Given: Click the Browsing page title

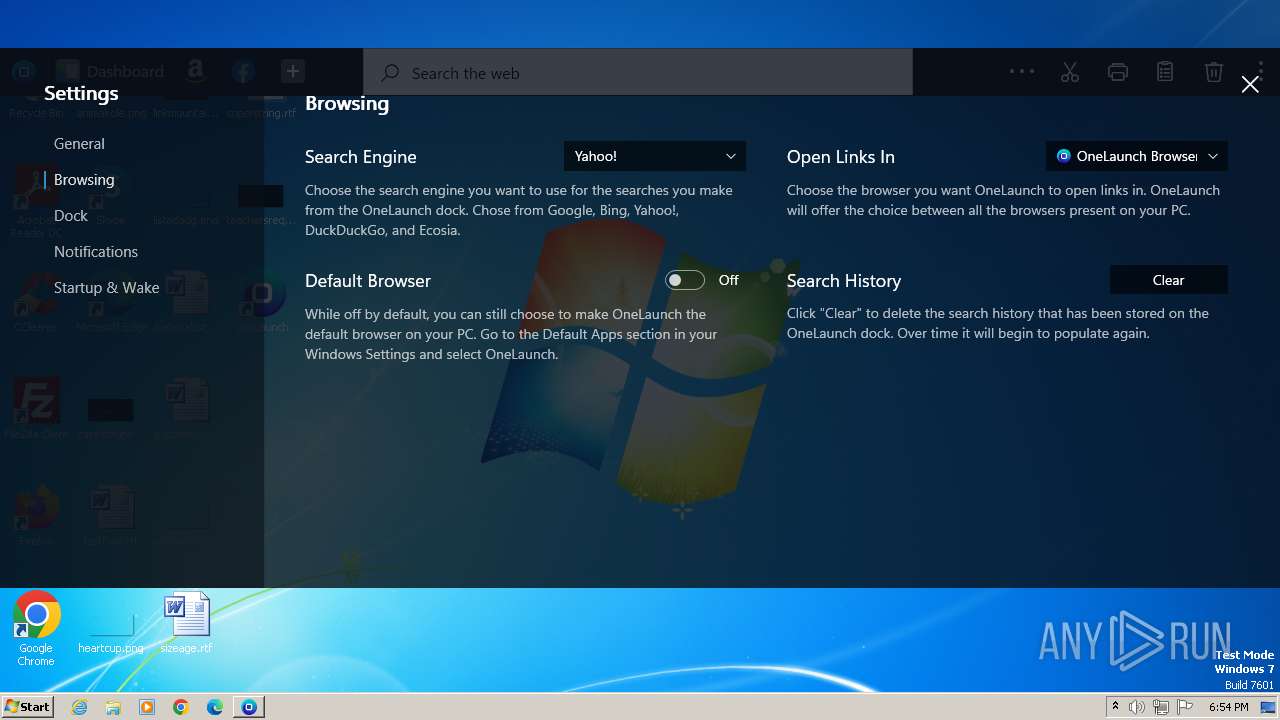Looking at the screenshot, I should 347,103.
